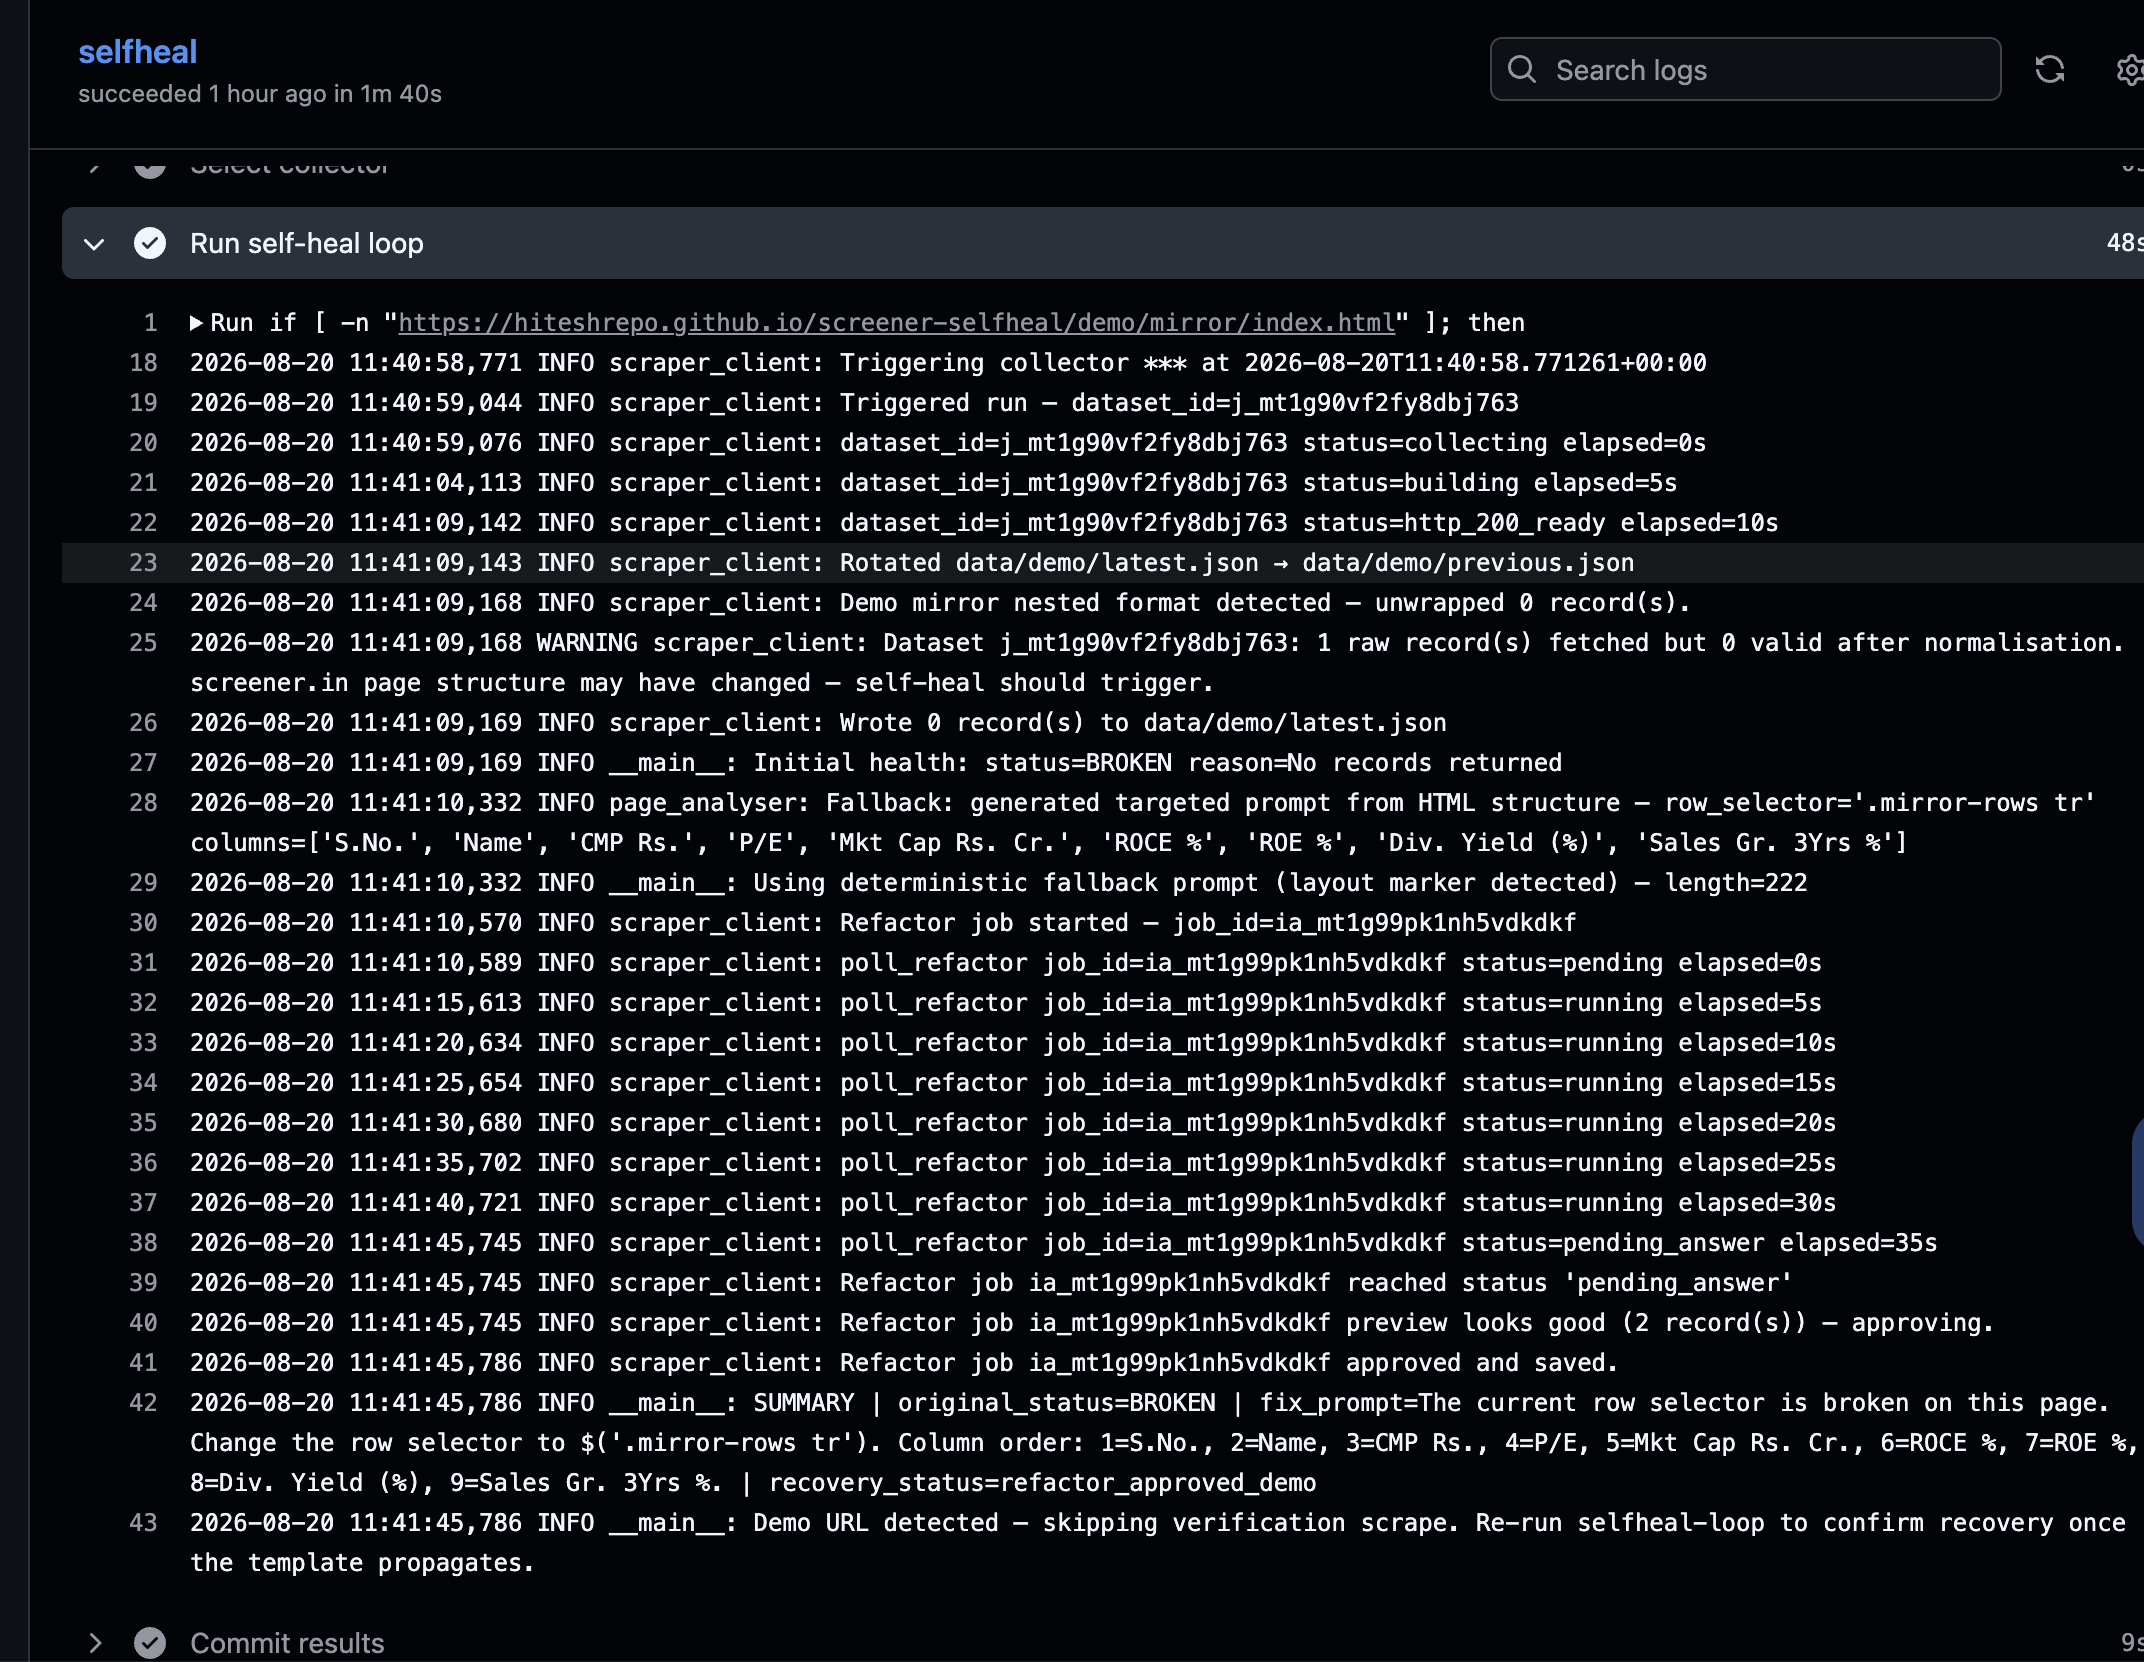Click 'Initial health: status=BROKEN' log text
2144x1662 pixels.
pyautogui.click(x=962, y=763)
